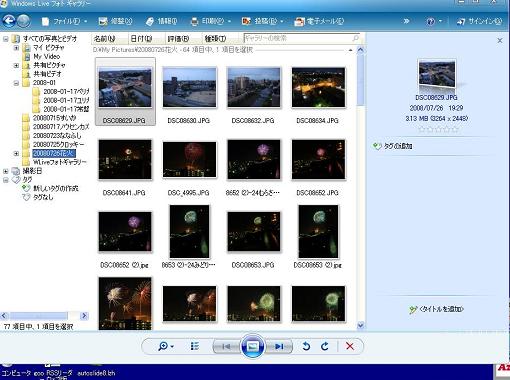Set rating using the stars in info pane
The image size is (510, 380).
click(x=438, y=130)
